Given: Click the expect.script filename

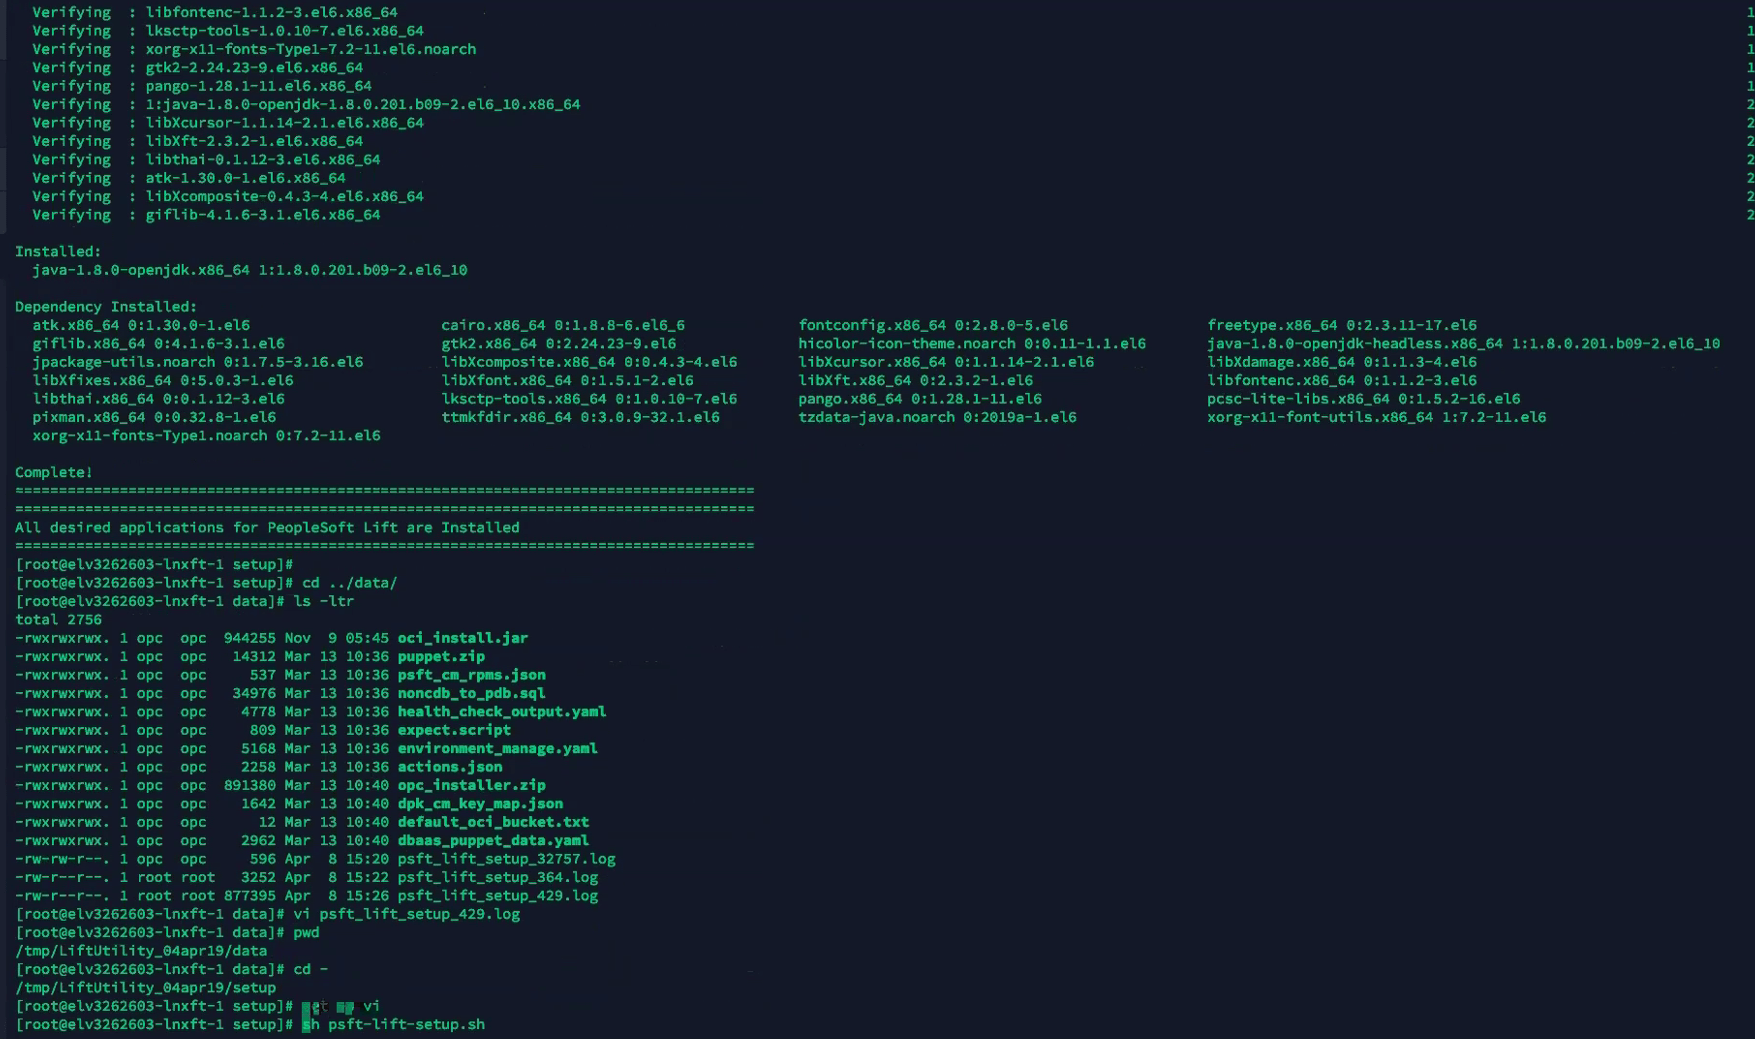Looking at the screenshot, I should pos(453,730).
